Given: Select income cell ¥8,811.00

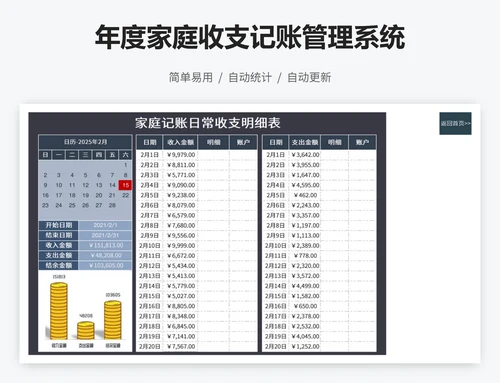Looking at the screenshot, I should (x=180, y=165).
